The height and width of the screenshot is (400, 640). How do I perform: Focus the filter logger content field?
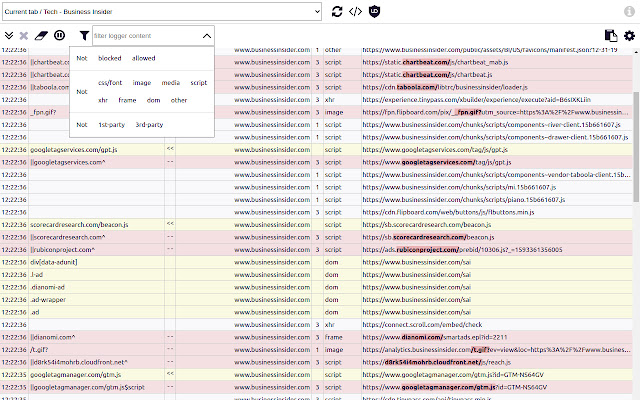(x=147, y=36)
